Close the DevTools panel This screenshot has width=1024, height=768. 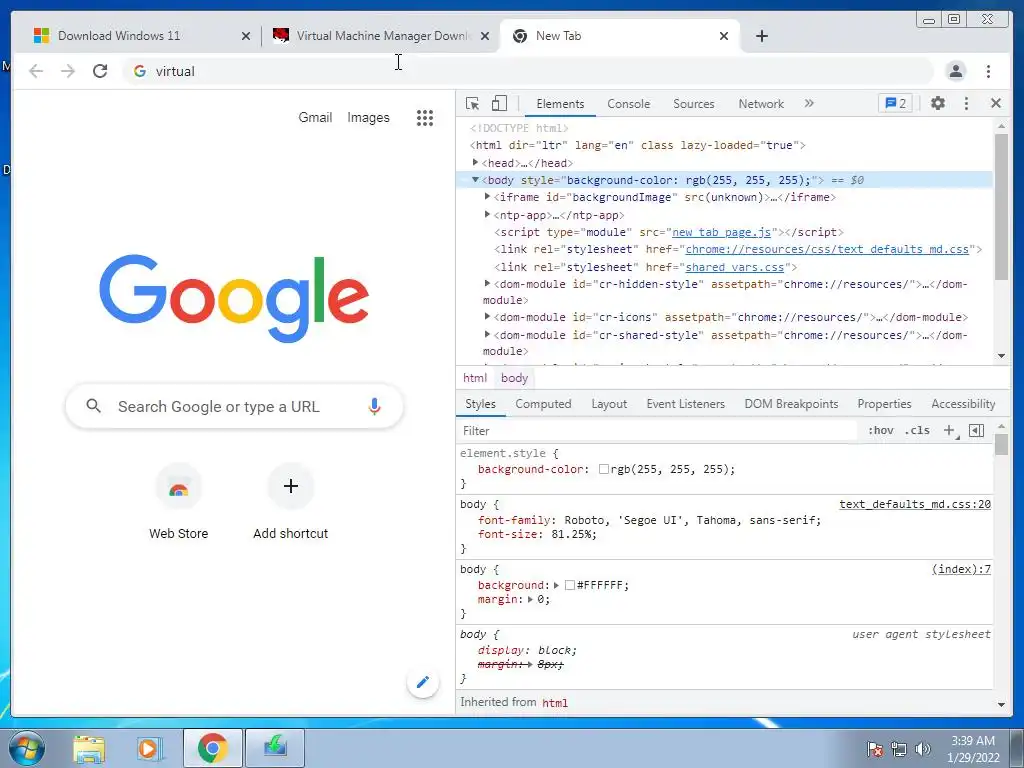pos(996,103)
